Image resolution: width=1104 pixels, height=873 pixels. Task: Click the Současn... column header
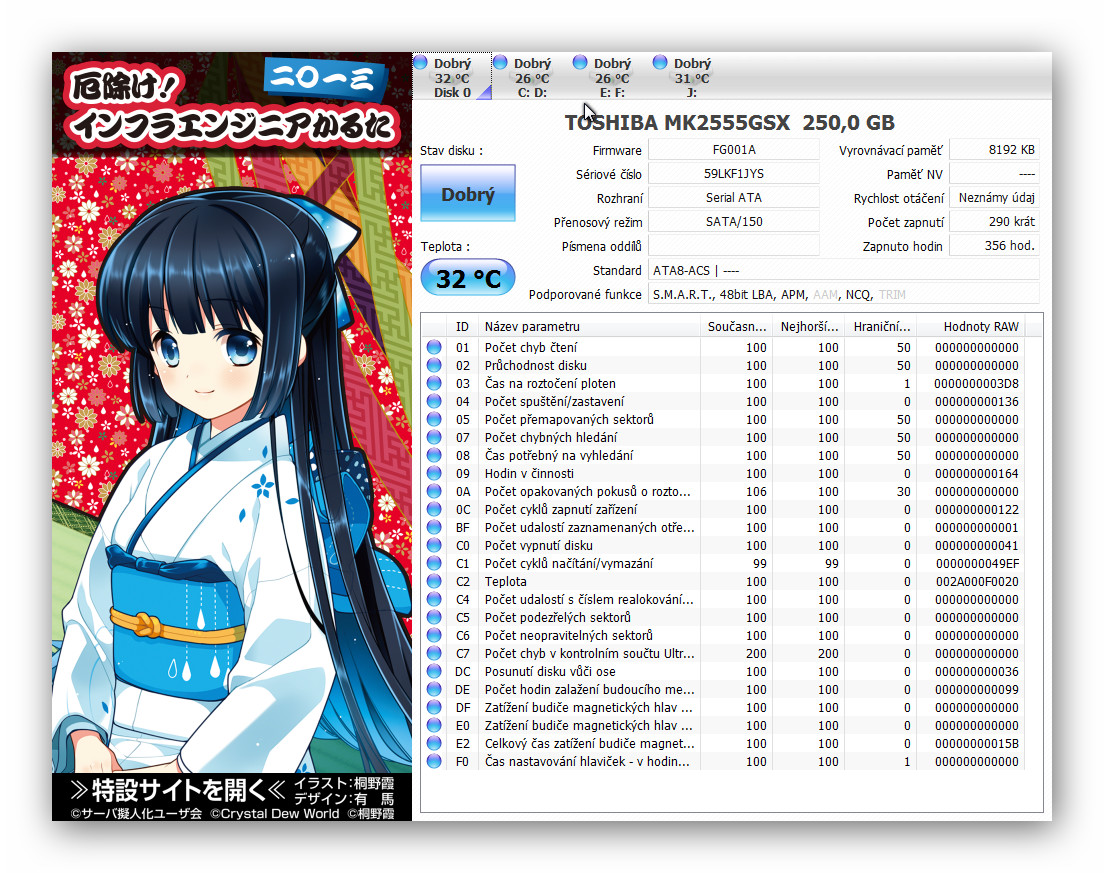pyautogui.click(x=736, y=327)
